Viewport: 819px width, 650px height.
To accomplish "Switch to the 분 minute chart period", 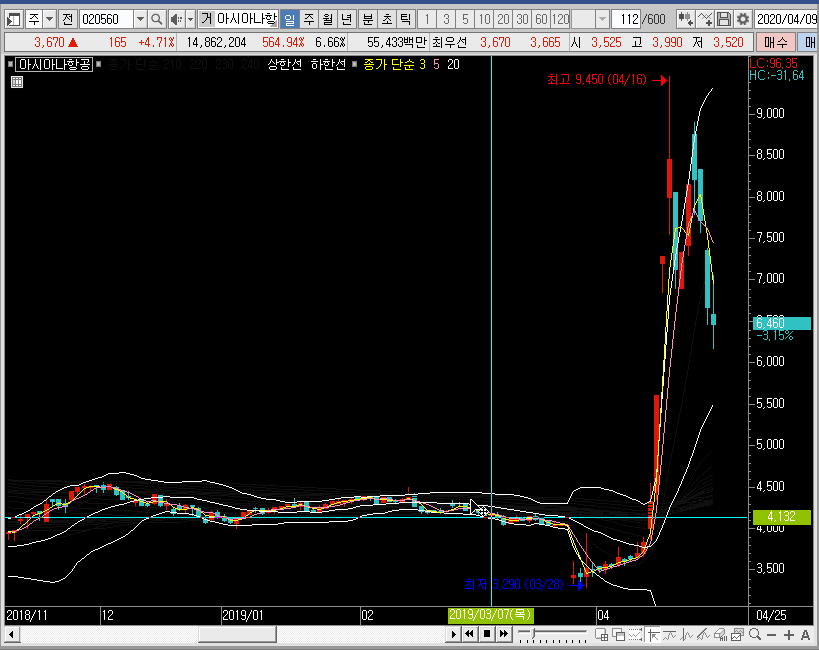I will [368, 20].
